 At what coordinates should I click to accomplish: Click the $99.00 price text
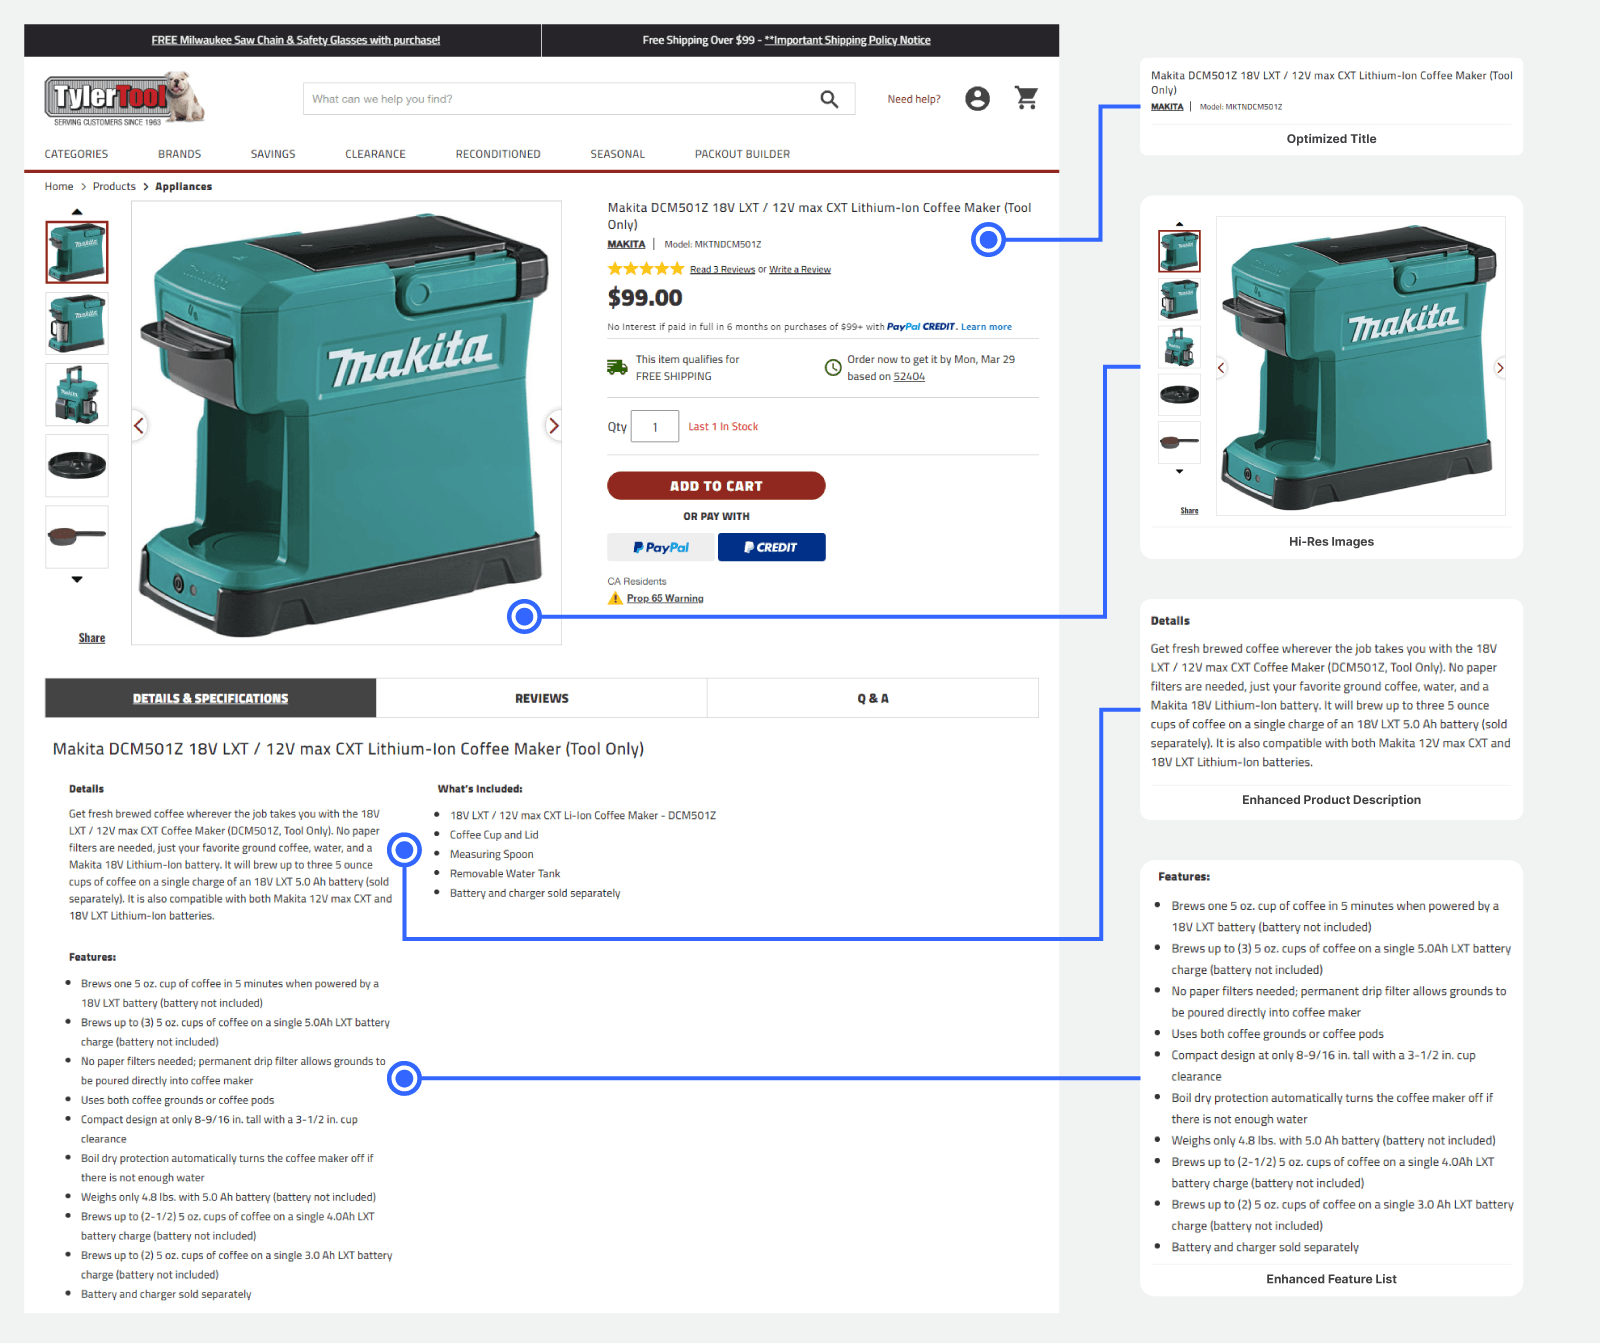[x=645, y=297]
